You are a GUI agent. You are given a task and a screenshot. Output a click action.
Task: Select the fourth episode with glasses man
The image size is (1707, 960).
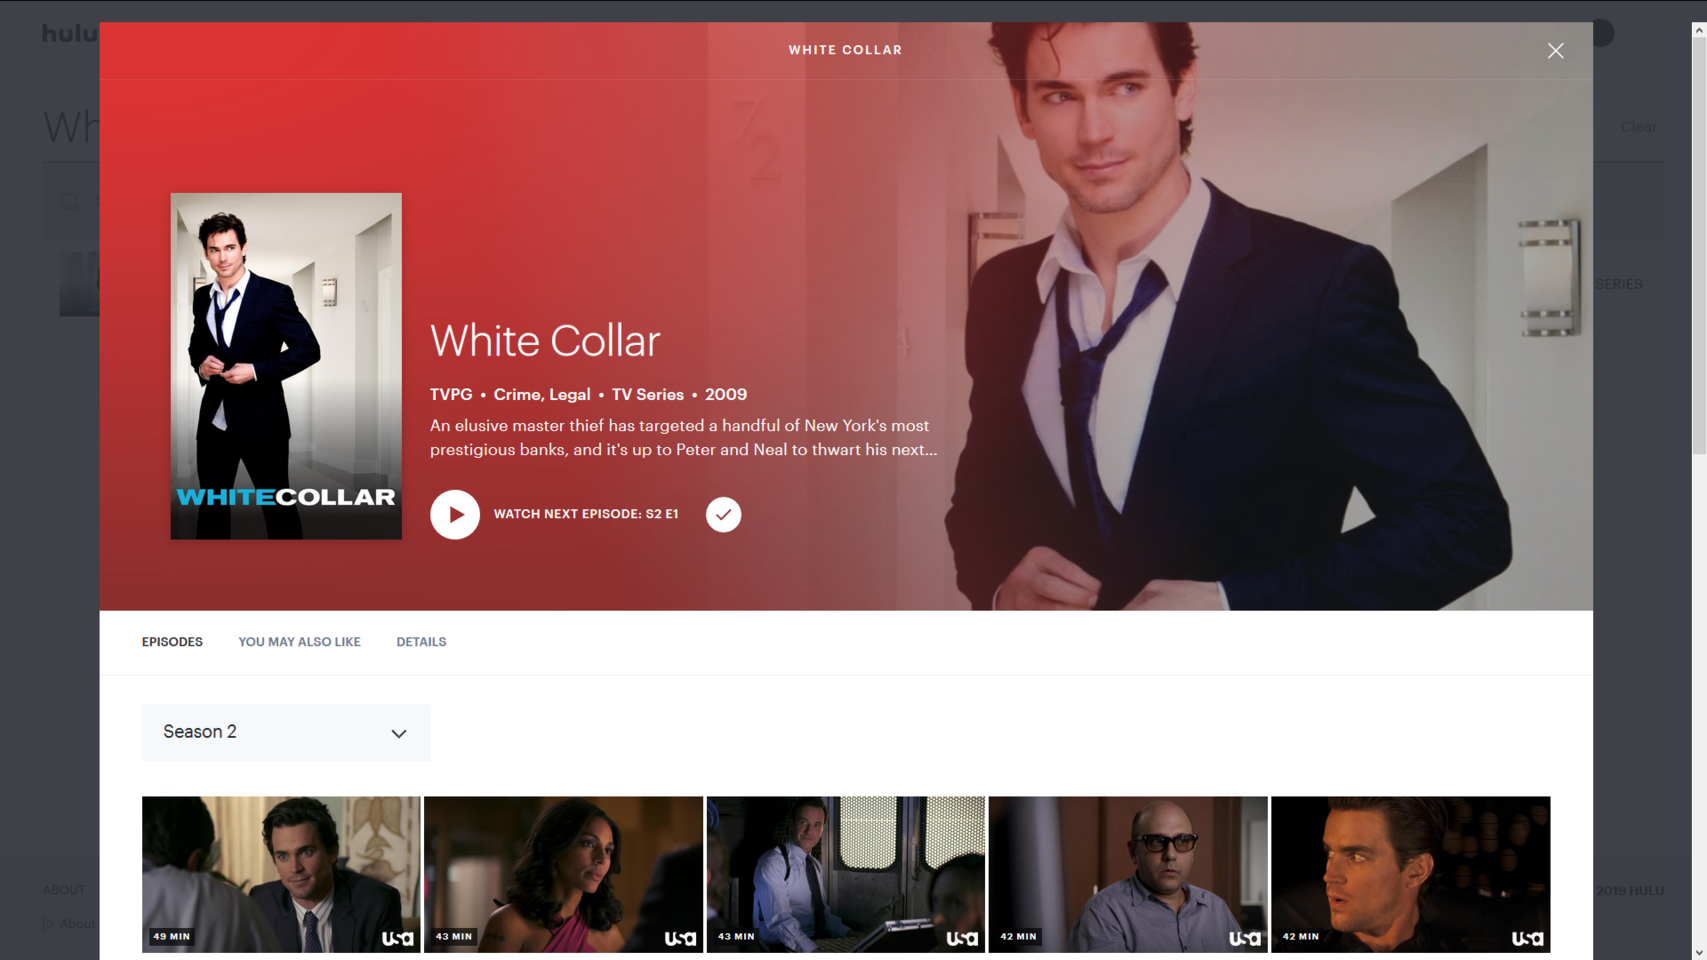[1128, 873]
